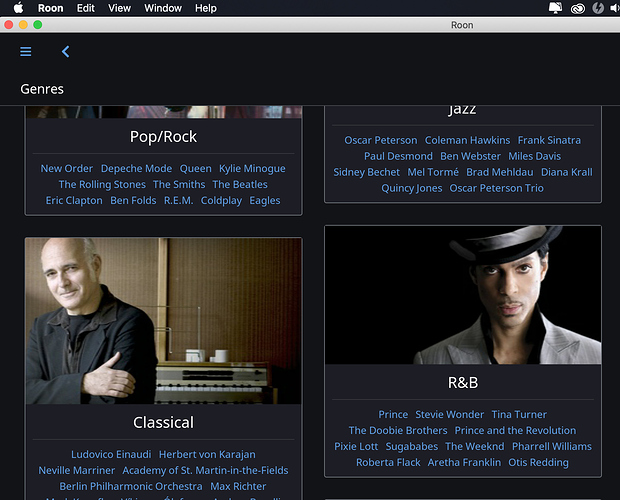This screenshot has width=620, height=500.
Task: Open the hamburger navigation menu
Action: tap(26, 51)
